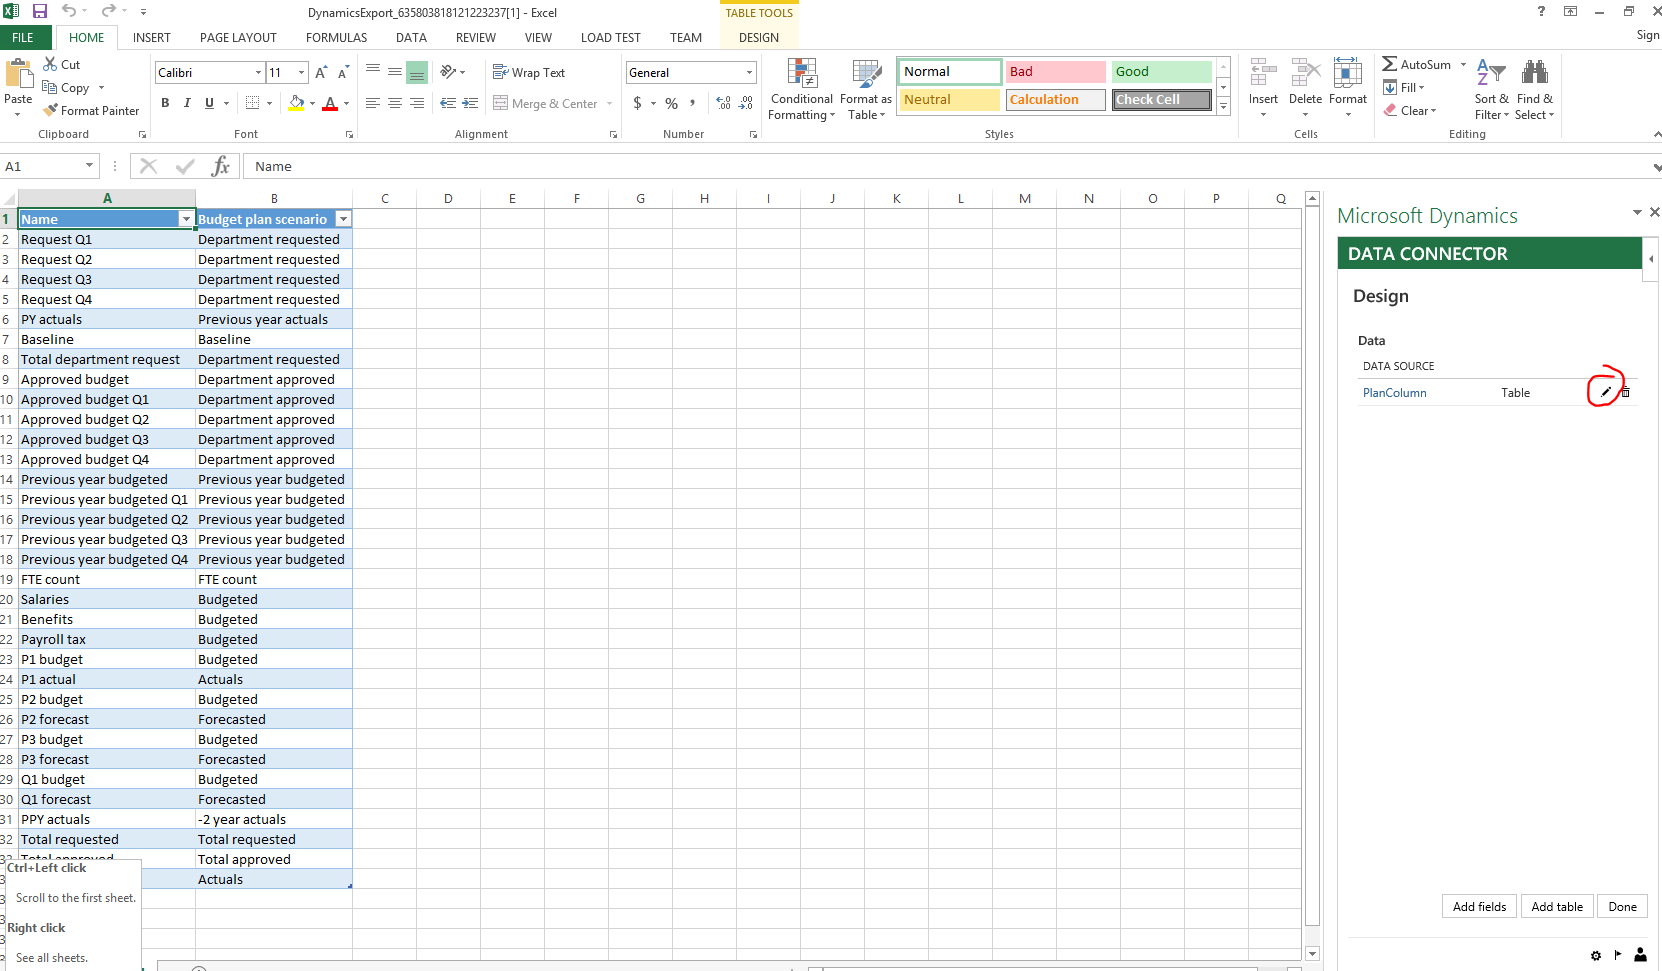Increase font size with the large A icon
Viewport: 1662px width, 971px height.
[x=321, y=72]
